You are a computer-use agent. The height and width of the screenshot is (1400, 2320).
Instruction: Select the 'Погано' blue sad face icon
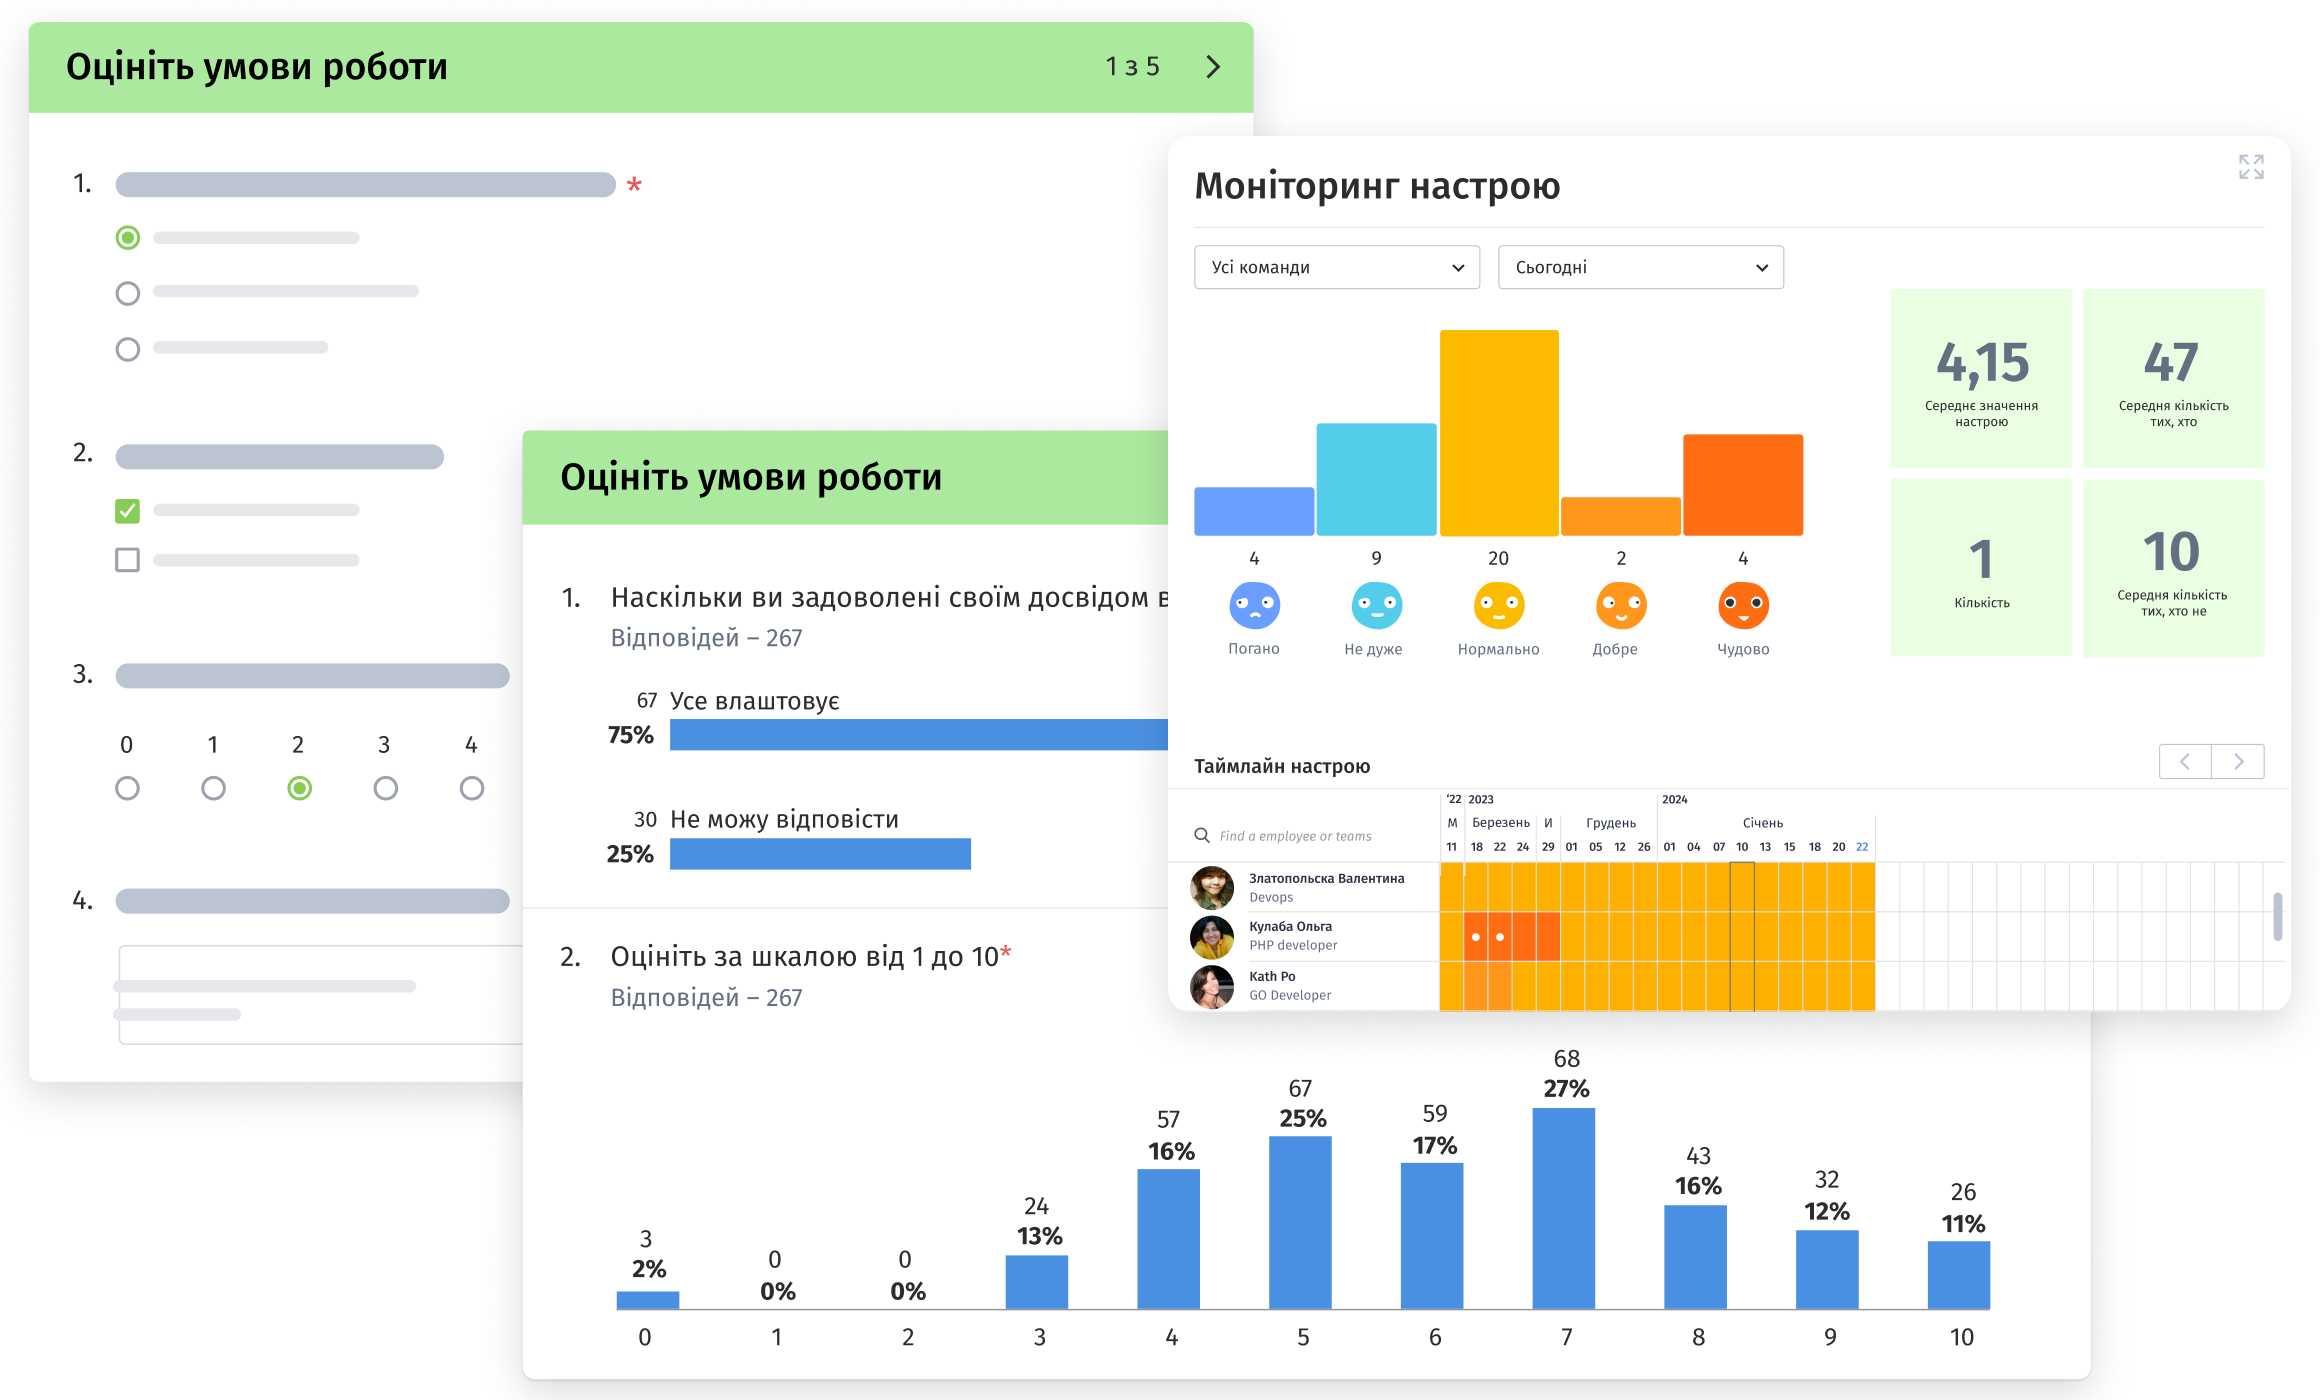[x=1254, y=606]
